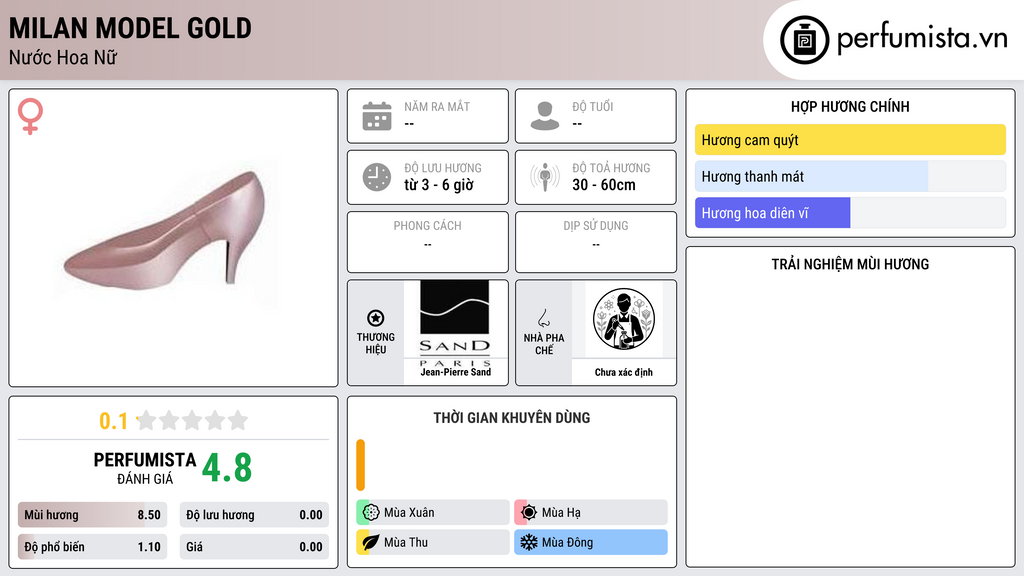Click the leaf icon next to Mùa Thu
Screen dimensions: 1024x576
pos(370,542)
